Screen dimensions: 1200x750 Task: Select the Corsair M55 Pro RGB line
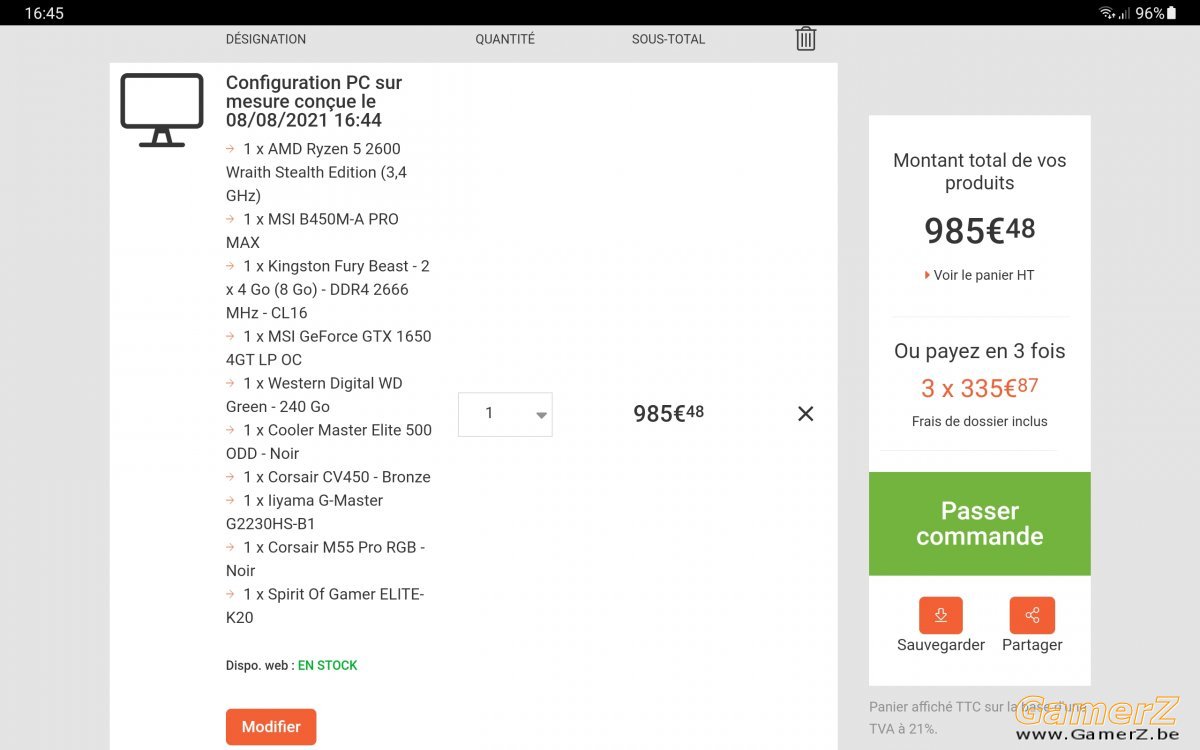click(x=328, y=559)
